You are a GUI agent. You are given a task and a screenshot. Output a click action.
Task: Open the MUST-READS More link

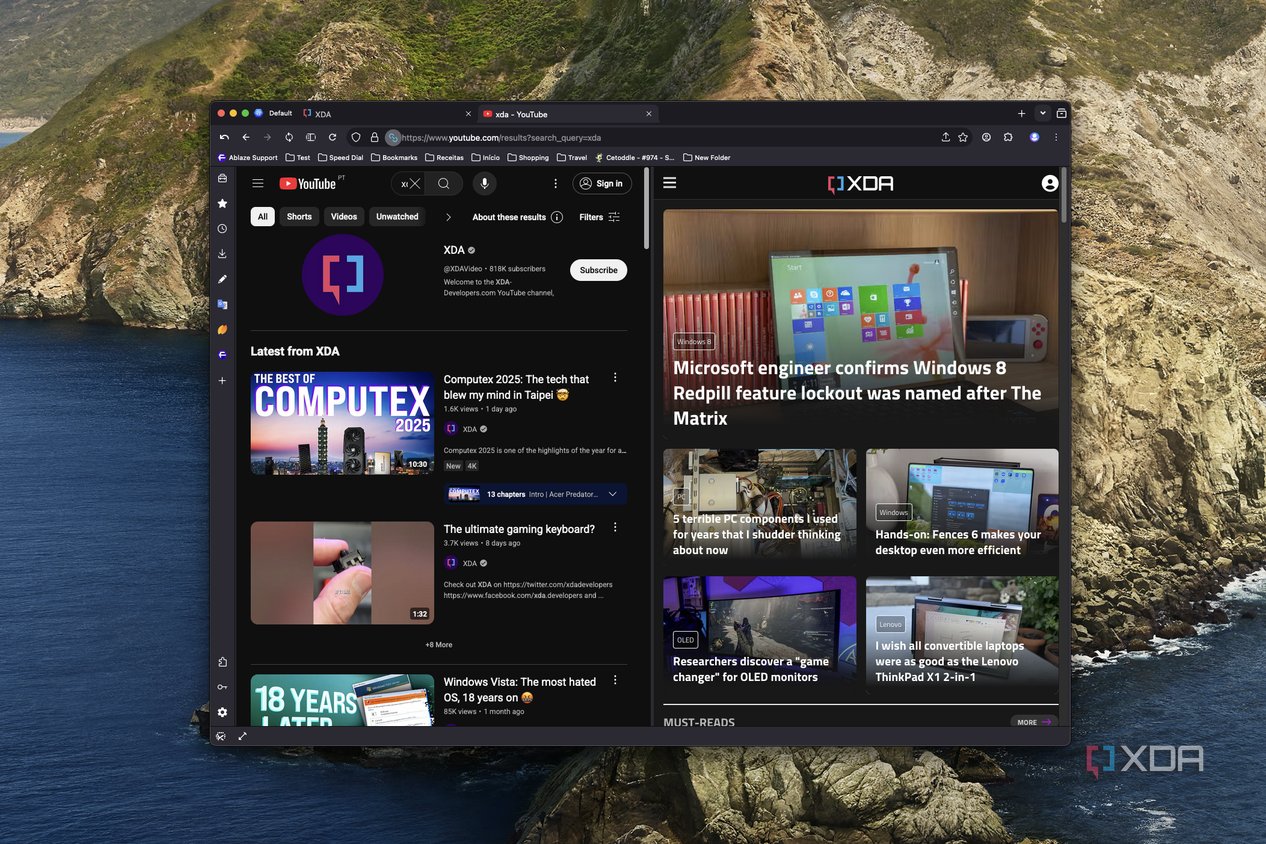pos(1033,722)
